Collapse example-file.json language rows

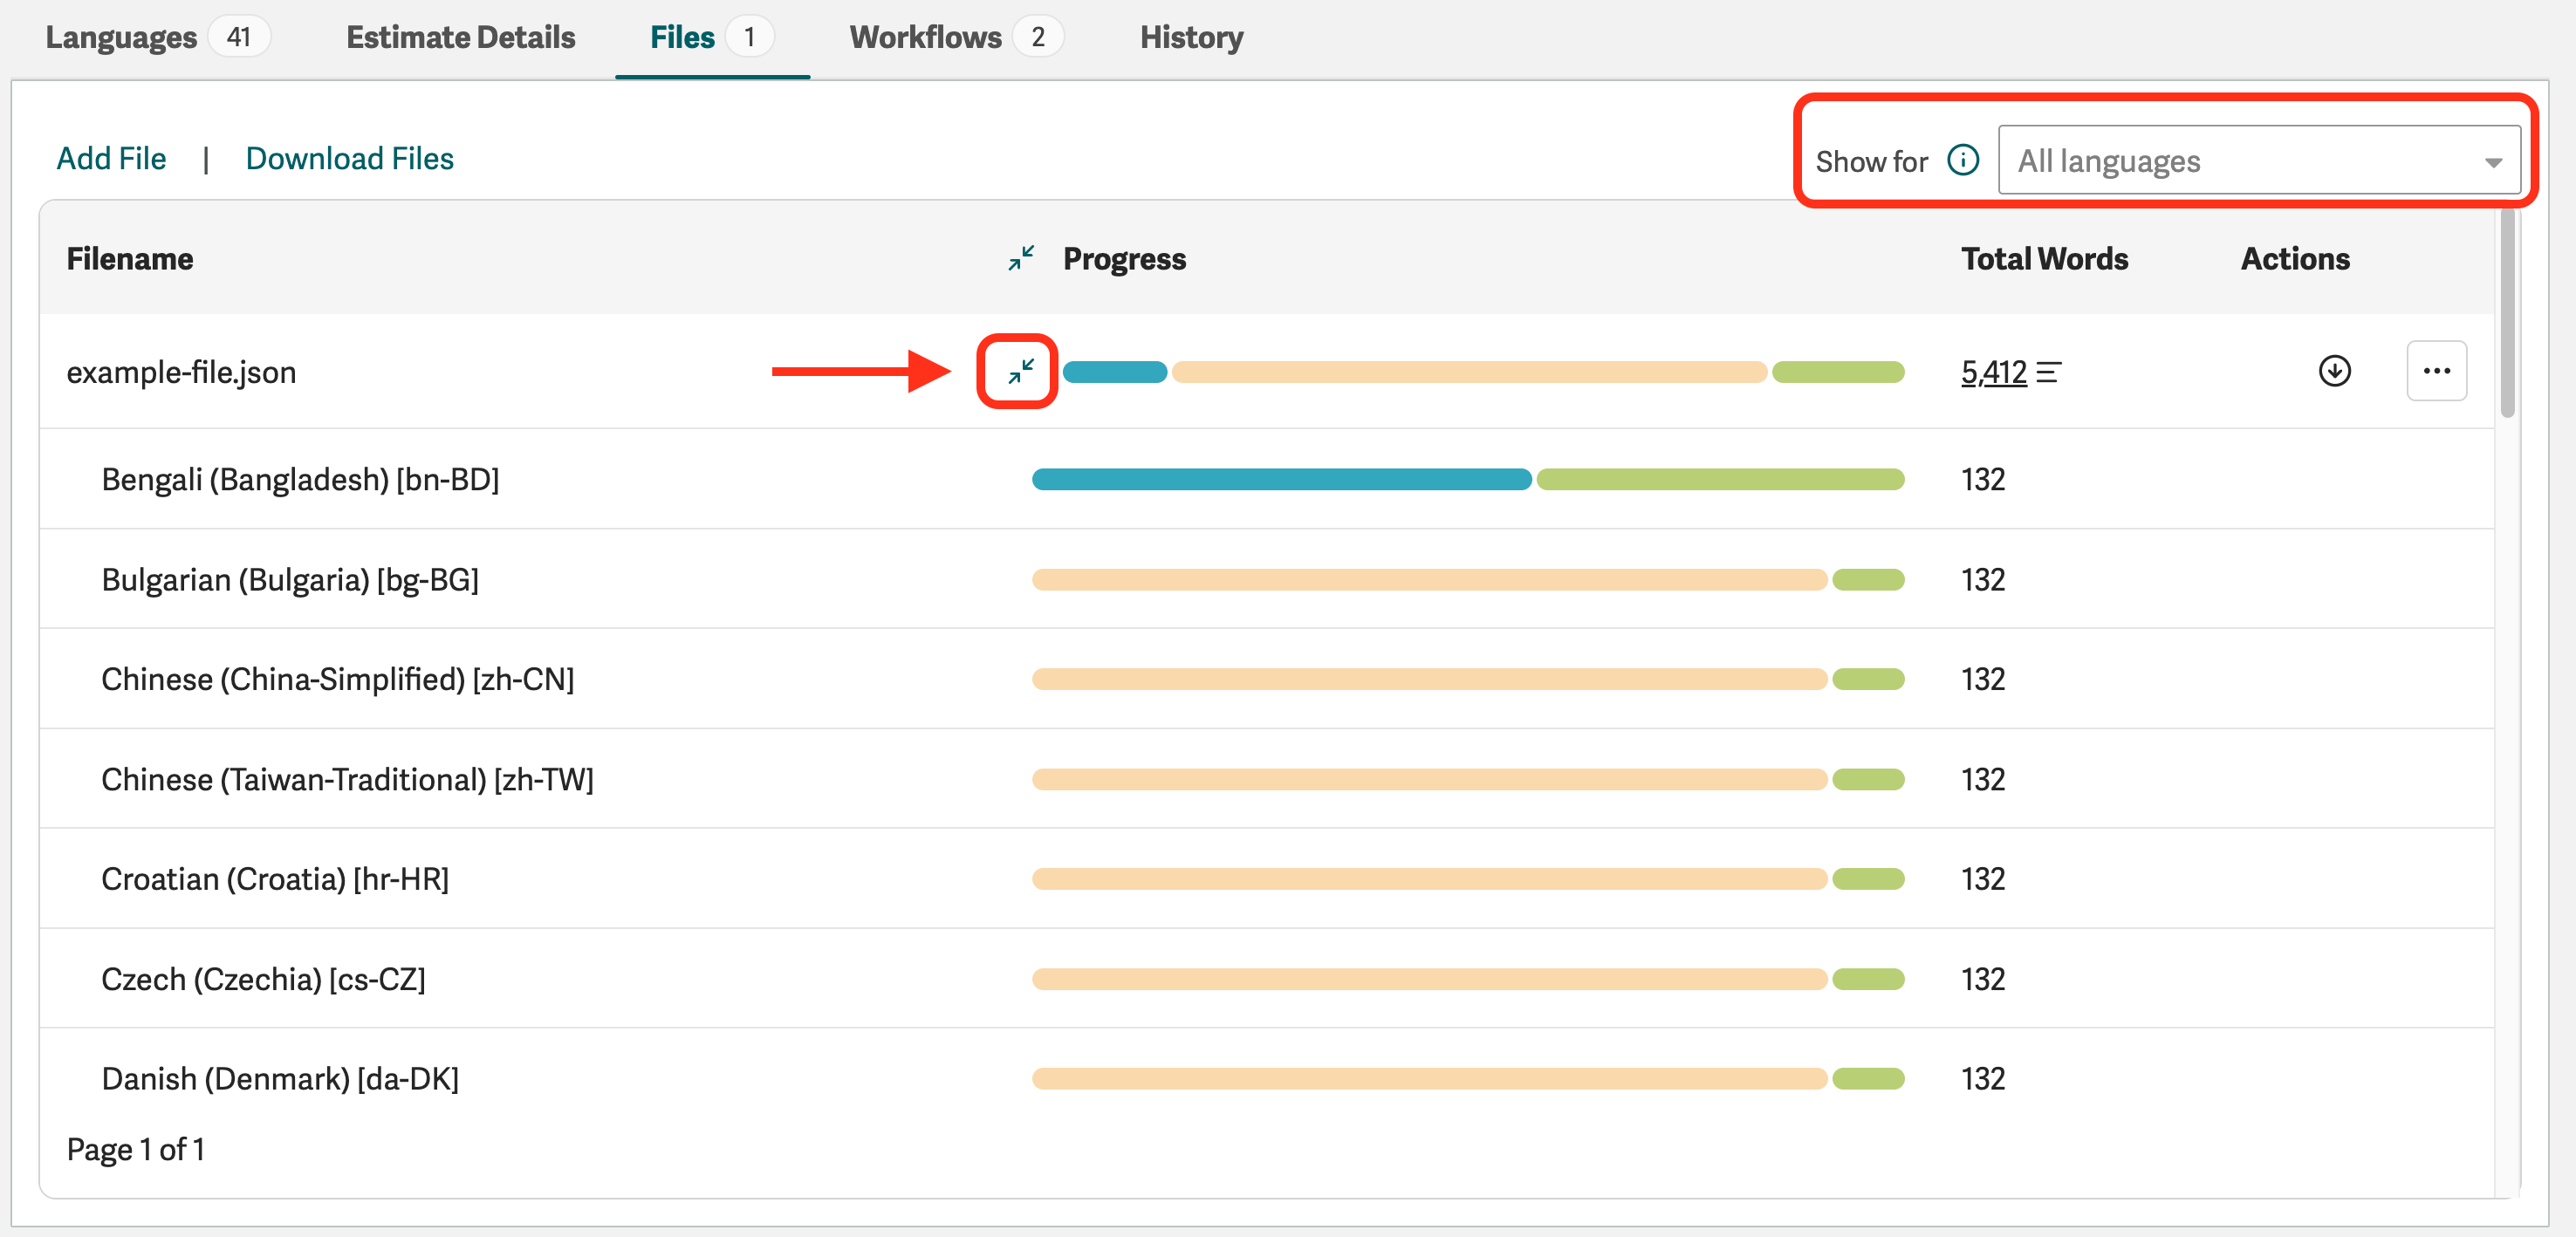[1020, 372]
